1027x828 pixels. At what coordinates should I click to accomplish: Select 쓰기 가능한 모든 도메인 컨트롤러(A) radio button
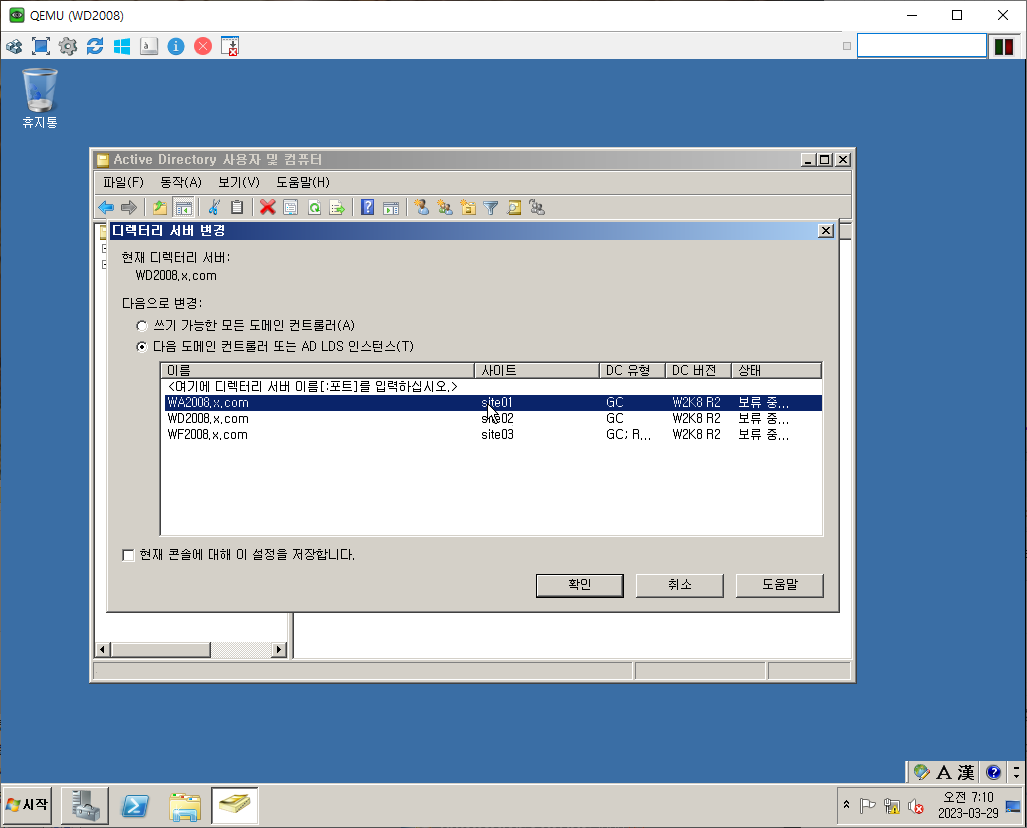point(141,326)
